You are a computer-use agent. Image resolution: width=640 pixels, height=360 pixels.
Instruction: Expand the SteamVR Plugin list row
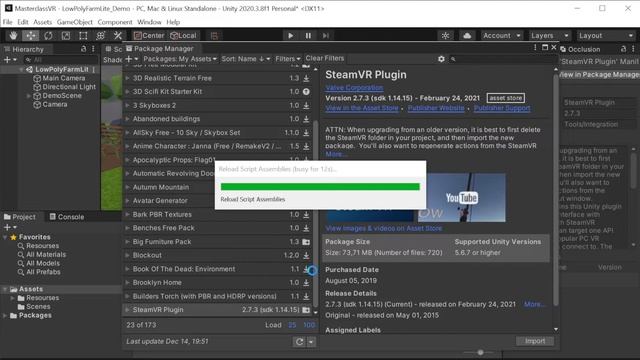pos(127,309)
